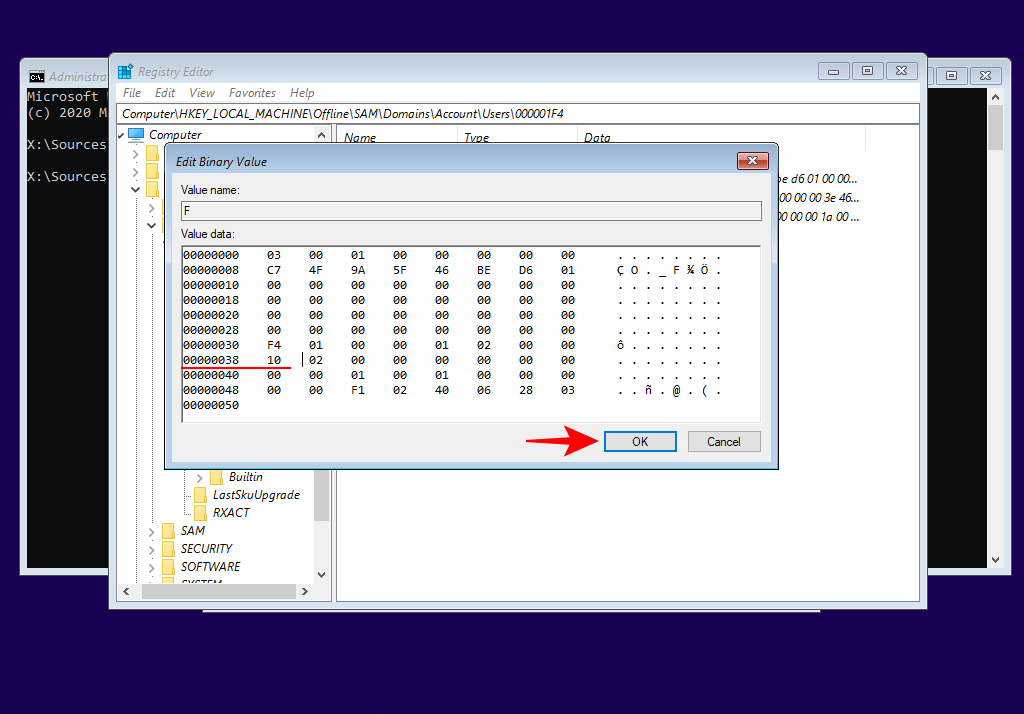Screen dimensions: 1024x714
Task: Click the hex byte 10 at offset 00000038
Action: (x=273, y=359)
